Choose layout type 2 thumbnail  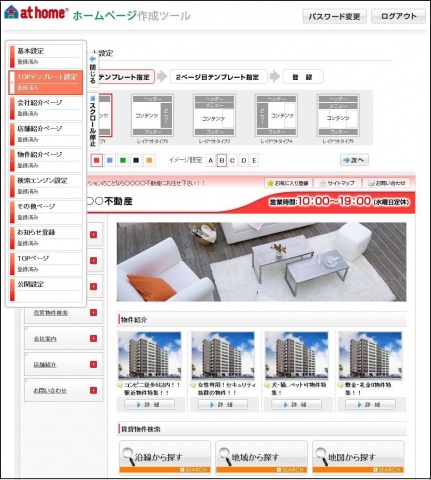tap(153, 116)
